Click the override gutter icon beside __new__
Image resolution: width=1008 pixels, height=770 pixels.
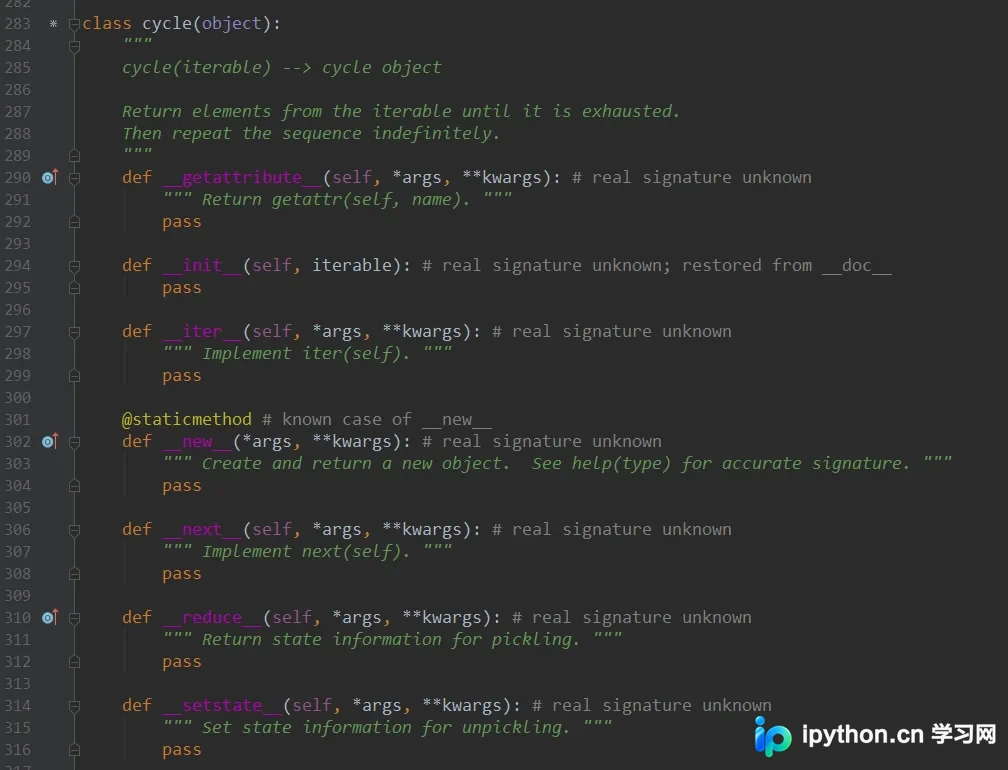[50, 441]
